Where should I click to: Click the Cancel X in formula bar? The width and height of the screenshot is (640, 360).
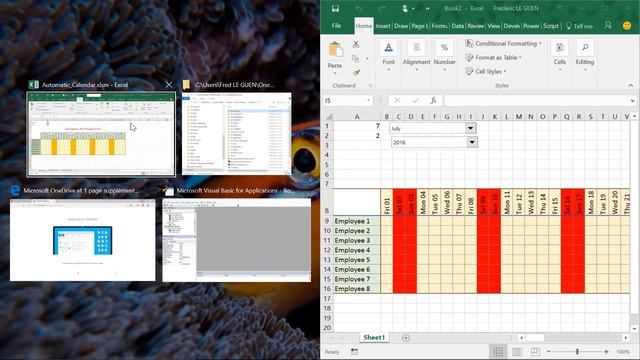pos(397,100)
